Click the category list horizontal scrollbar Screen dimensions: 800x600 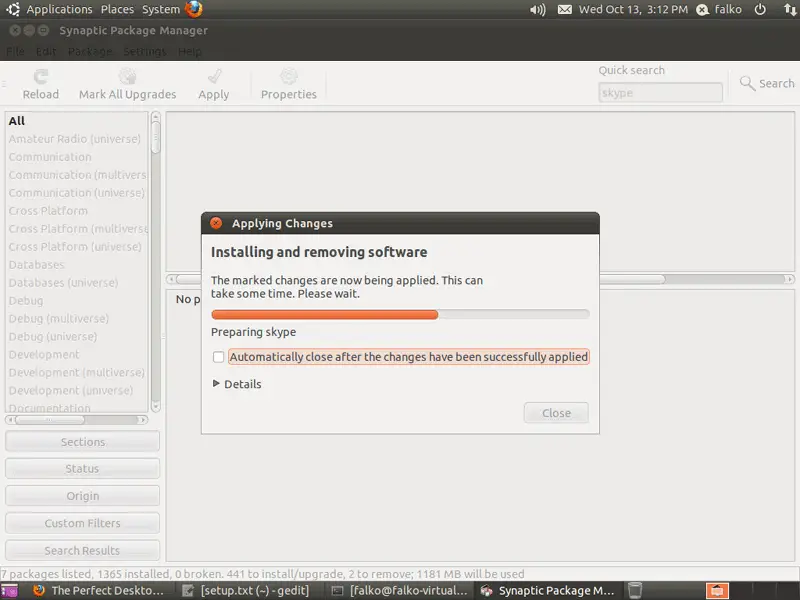coord(79,420)
